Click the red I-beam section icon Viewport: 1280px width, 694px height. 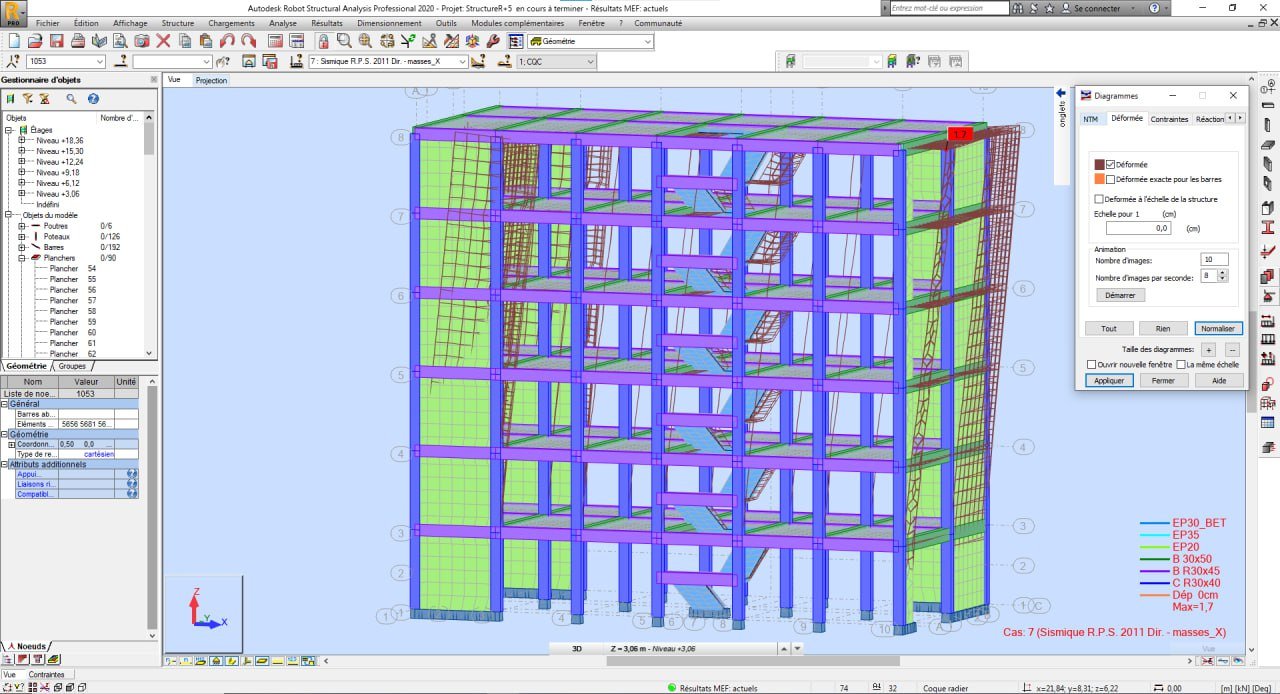[1268, 229]
